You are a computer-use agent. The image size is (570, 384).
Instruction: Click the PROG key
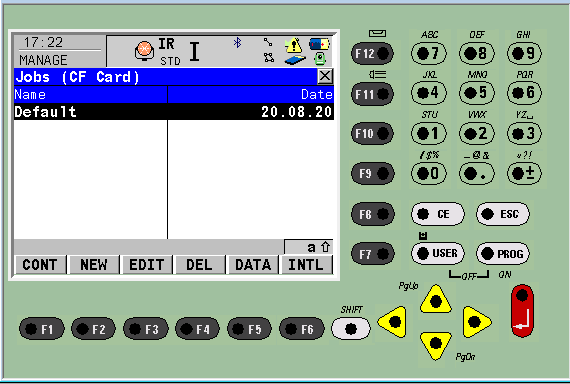pyautogui.click(x=503, y=253)
